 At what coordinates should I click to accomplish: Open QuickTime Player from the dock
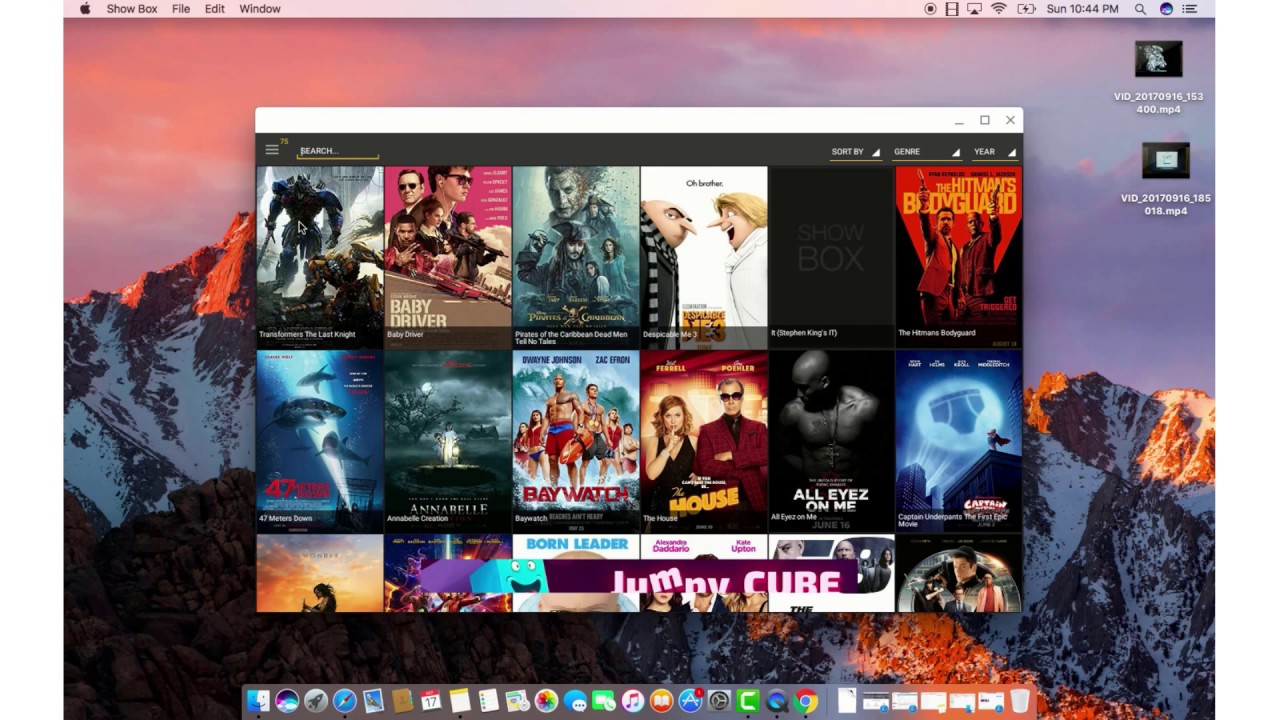(777, 701)
